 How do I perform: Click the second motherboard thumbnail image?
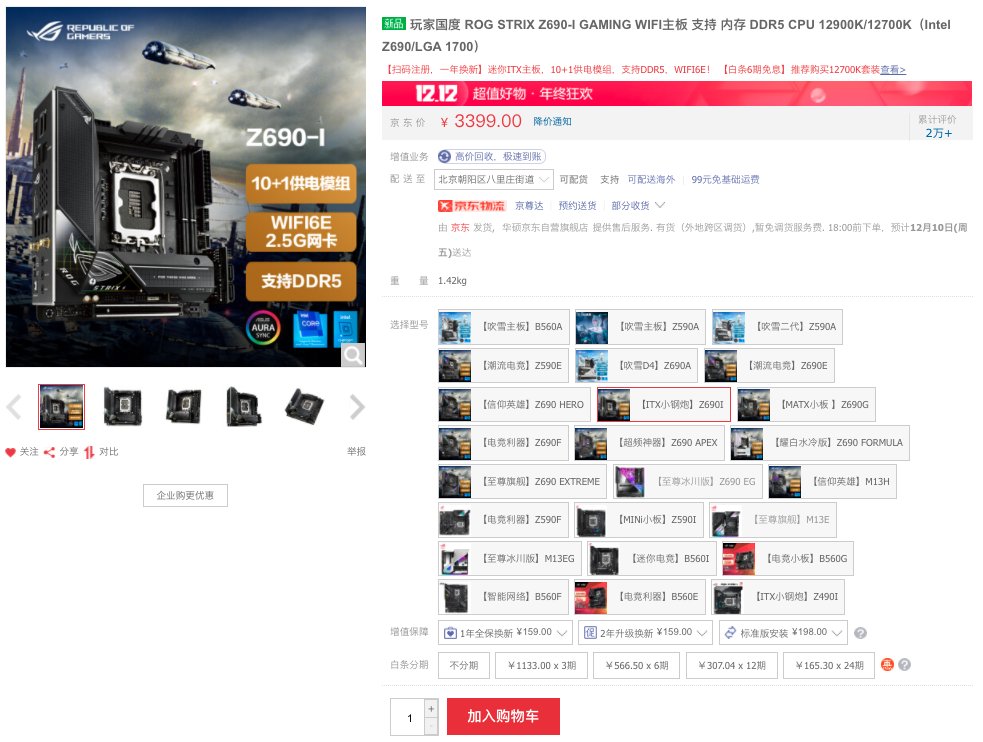122,407
